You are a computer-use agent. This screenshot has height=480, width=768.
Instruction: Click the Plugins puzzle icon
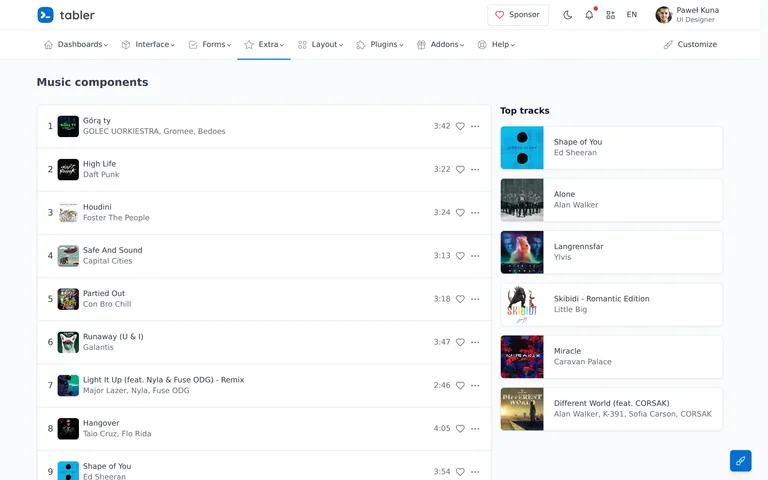point(360,45)
